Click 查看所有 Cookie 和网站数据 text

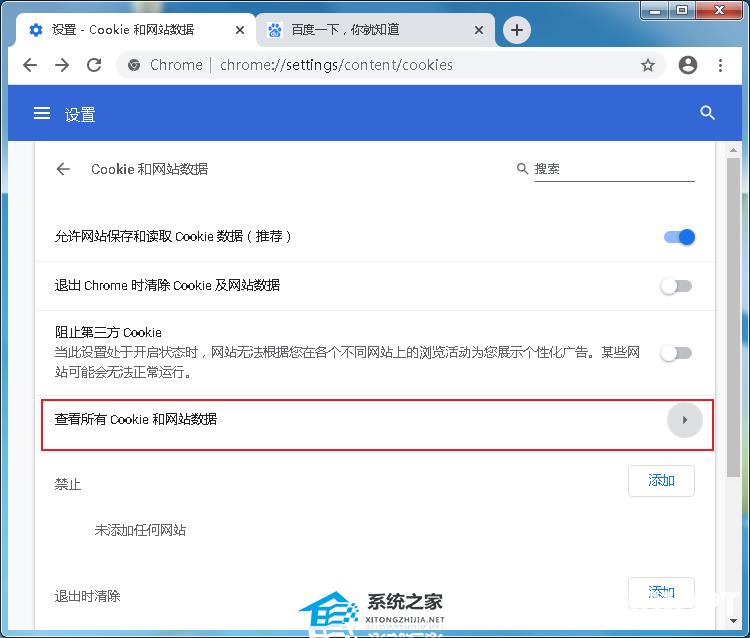[136, 419]
